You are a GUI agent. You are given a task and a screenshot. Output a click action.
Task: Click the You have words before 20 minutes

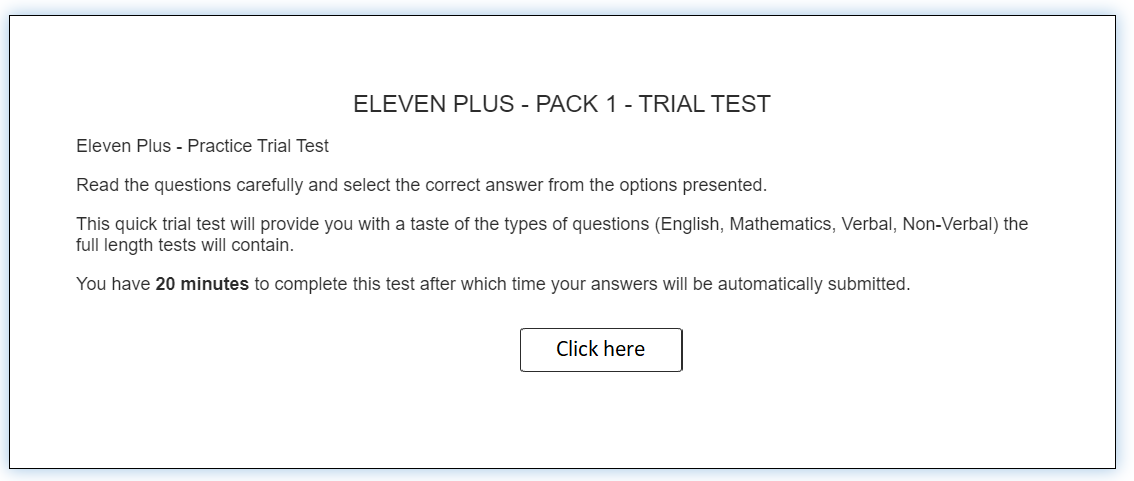(x=113, y=284)
